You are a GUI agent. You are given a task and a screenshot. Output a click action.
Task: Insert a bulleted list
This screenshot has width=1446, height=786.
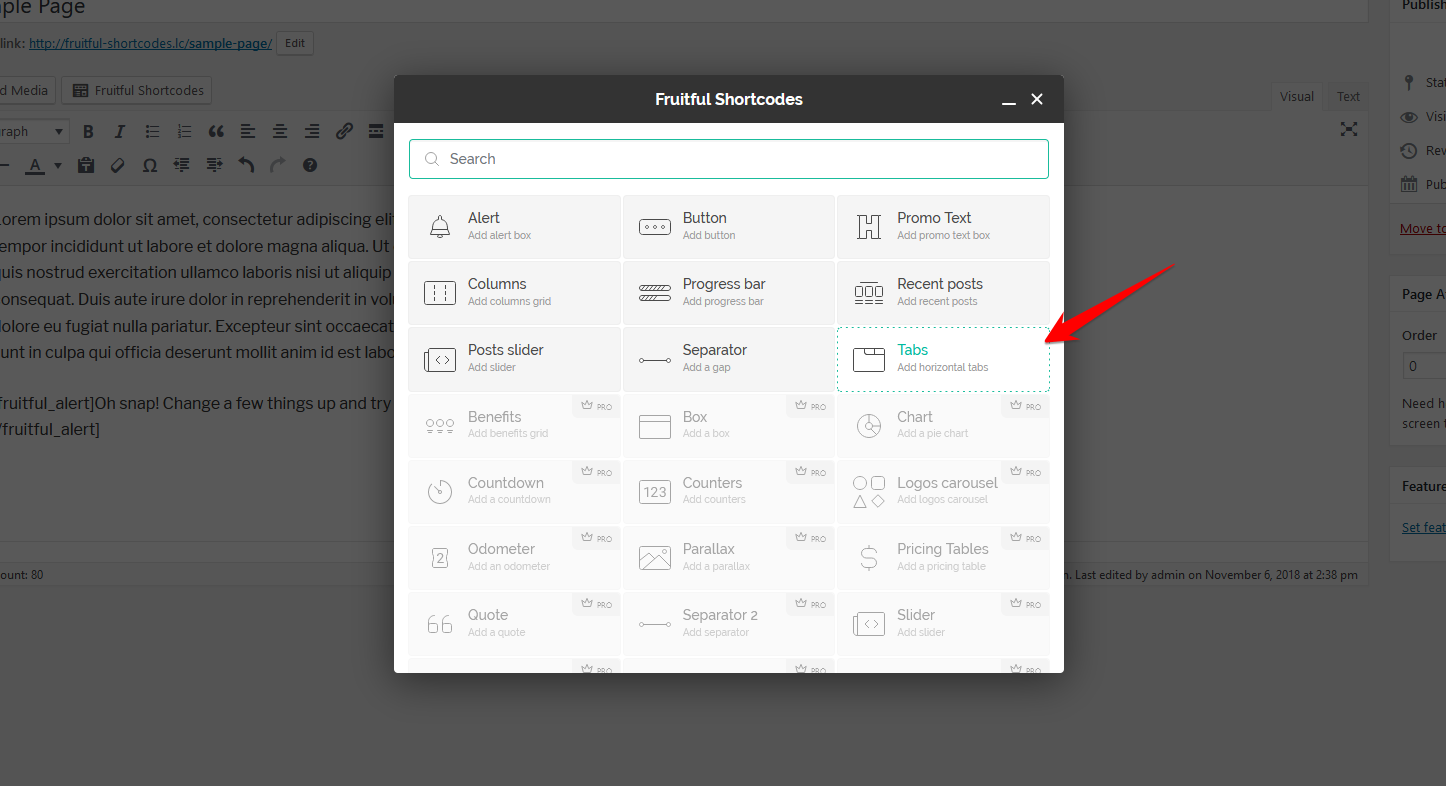tap(152, 131)
